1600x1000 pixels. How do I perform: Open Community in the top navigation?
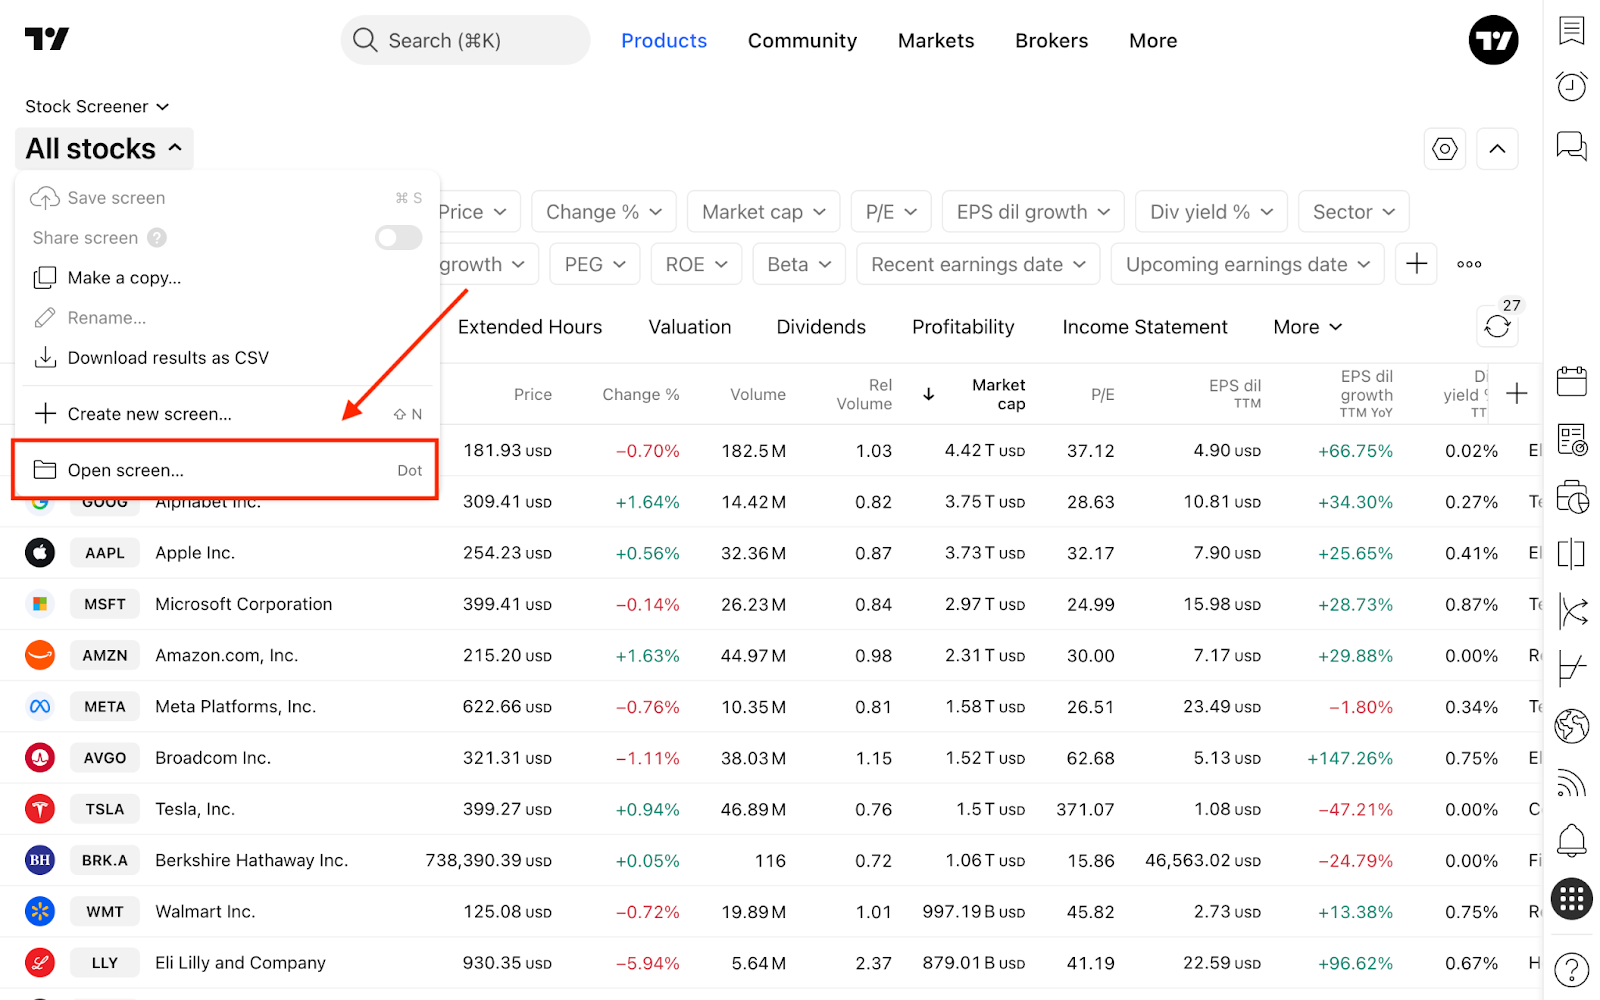(802, 41)
